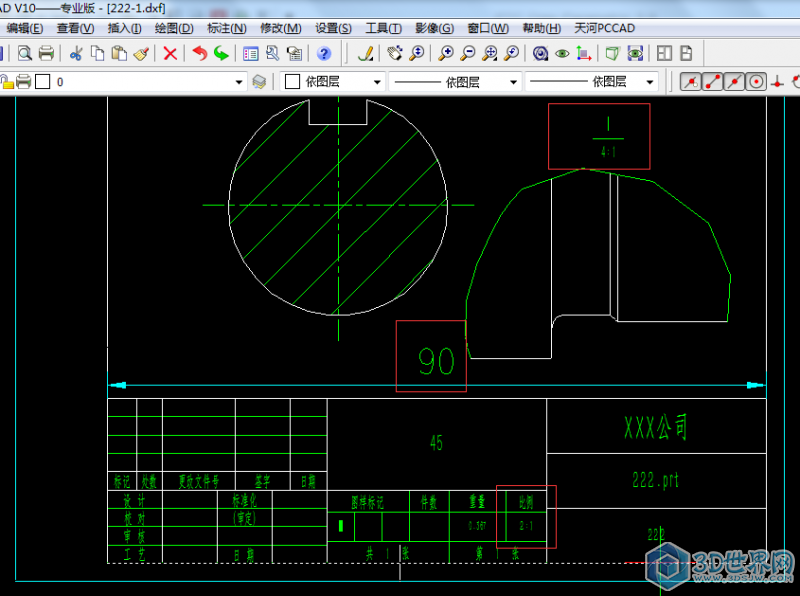Click the 2:1 scale value cell
800x596 pixels.
(526, 526)
